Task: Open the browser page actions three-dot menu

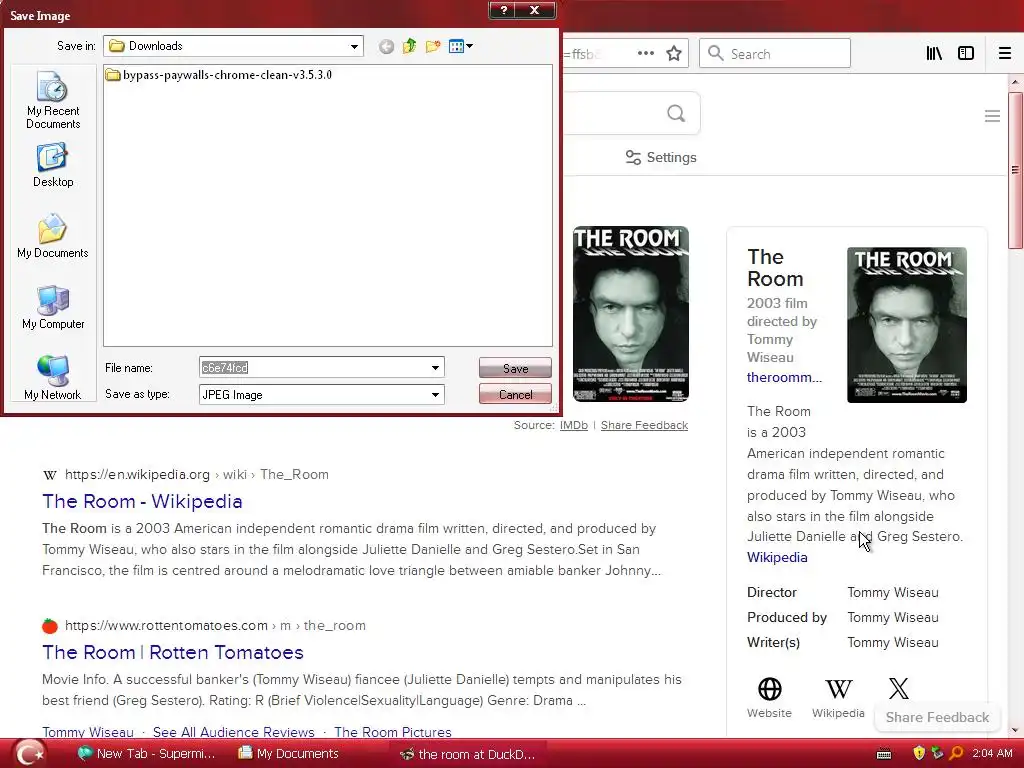Action: pyautogui.click(x=645, y=54)
